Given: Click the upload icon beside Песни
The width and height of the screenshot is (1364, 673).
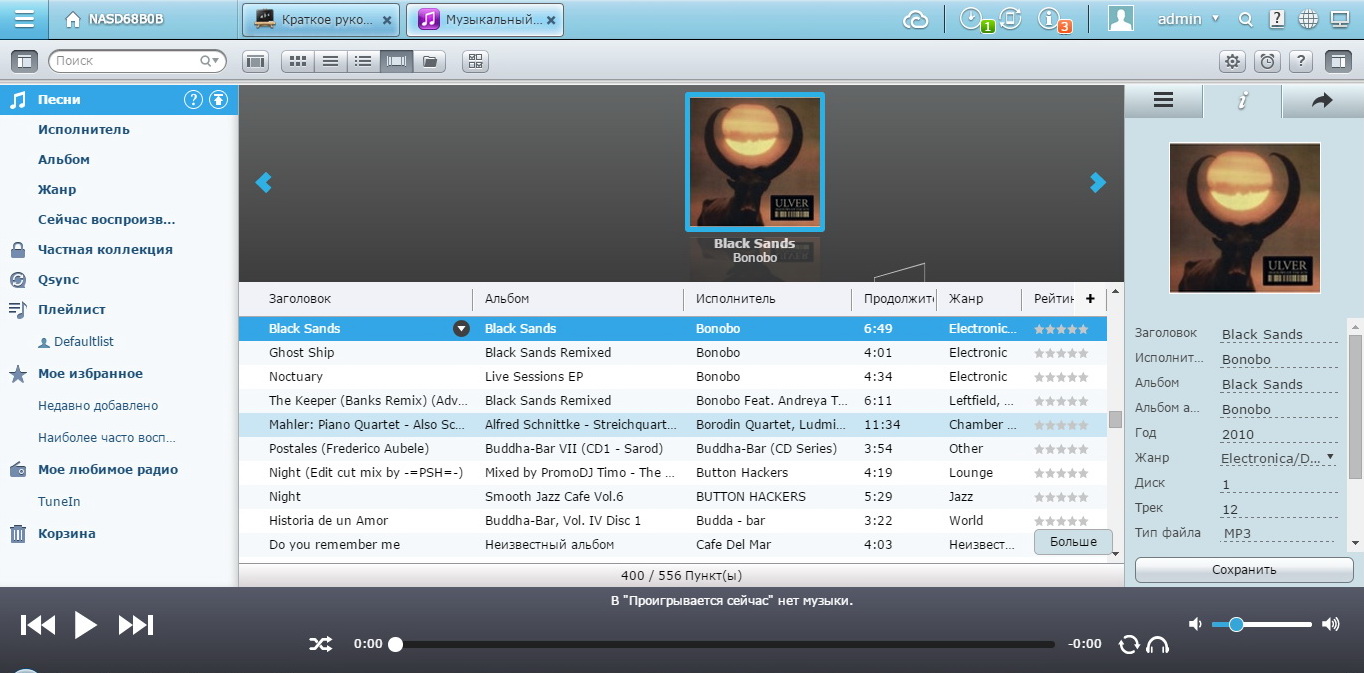Looking at the screenshot, I should (x=219, y=99).
